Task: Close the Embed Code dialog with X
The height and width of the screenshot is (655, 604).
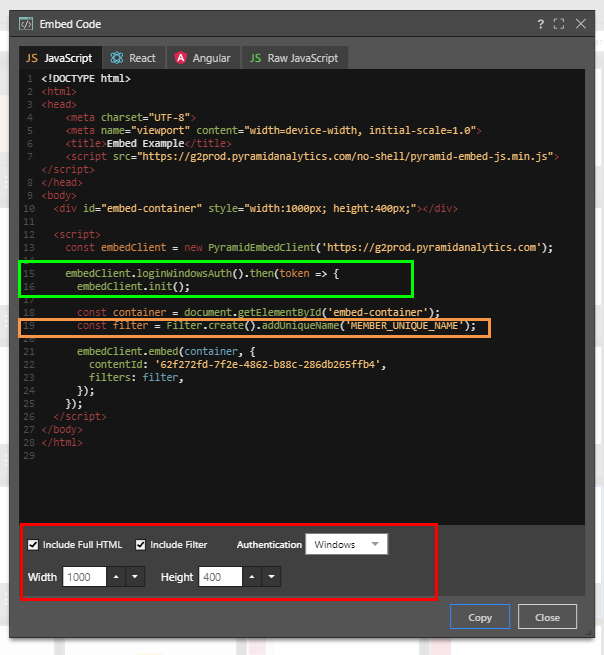Action: pyautogui.click(x=581, y=24)
